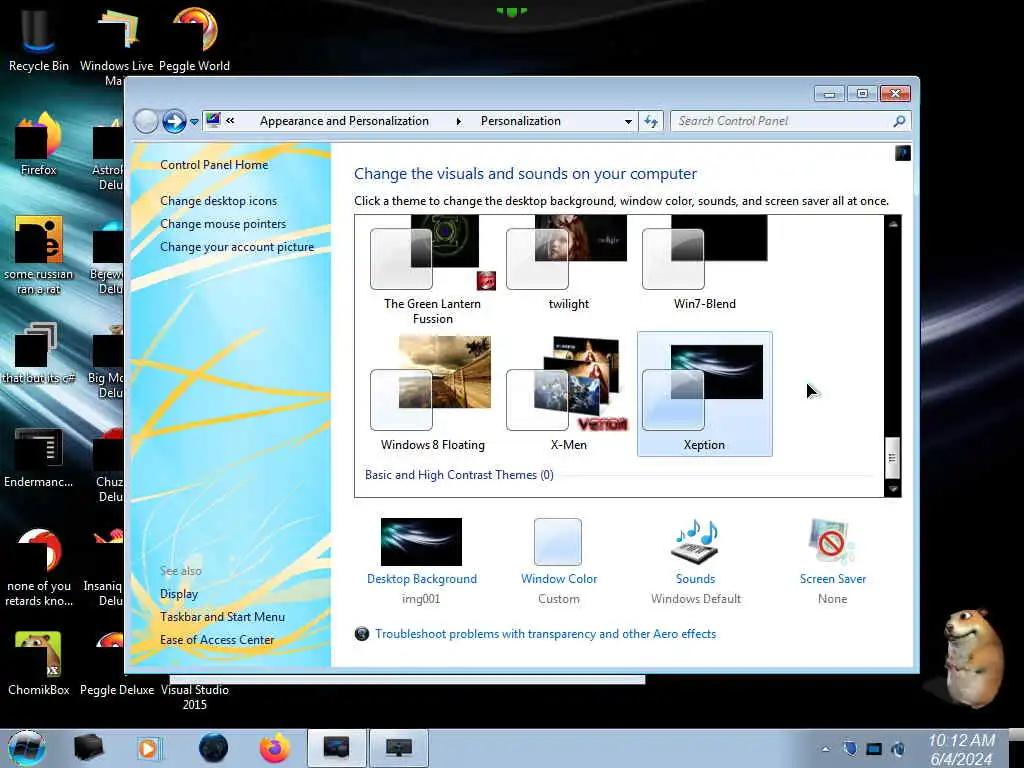Screen dimensions: 1024x768
Task: Click the search magnifier icon
Action: (899, 121)
